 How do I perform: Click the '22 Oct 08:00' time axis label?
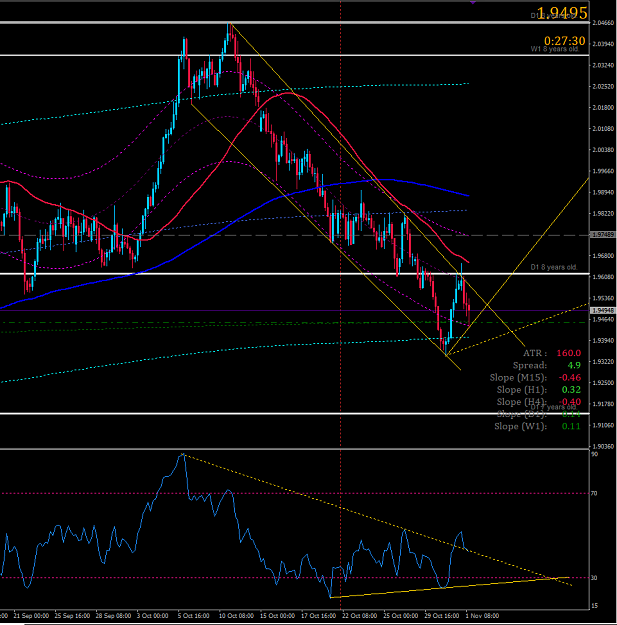(360, 616)
